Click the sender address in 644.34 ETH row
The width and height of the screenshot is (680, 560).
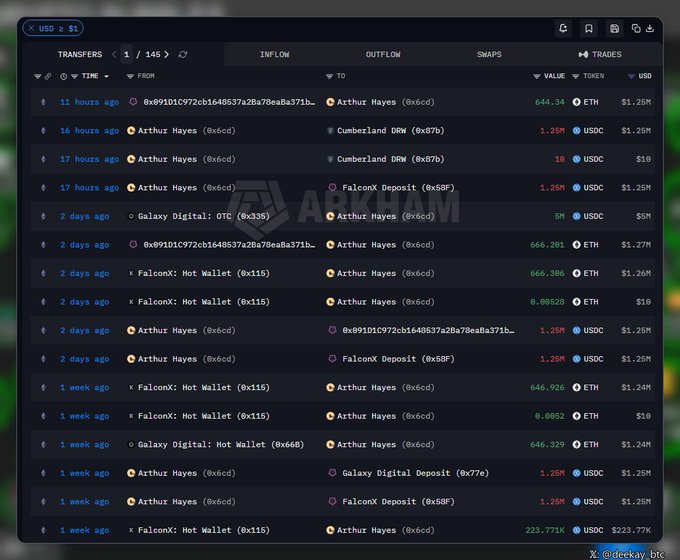[x=229, y=102]
